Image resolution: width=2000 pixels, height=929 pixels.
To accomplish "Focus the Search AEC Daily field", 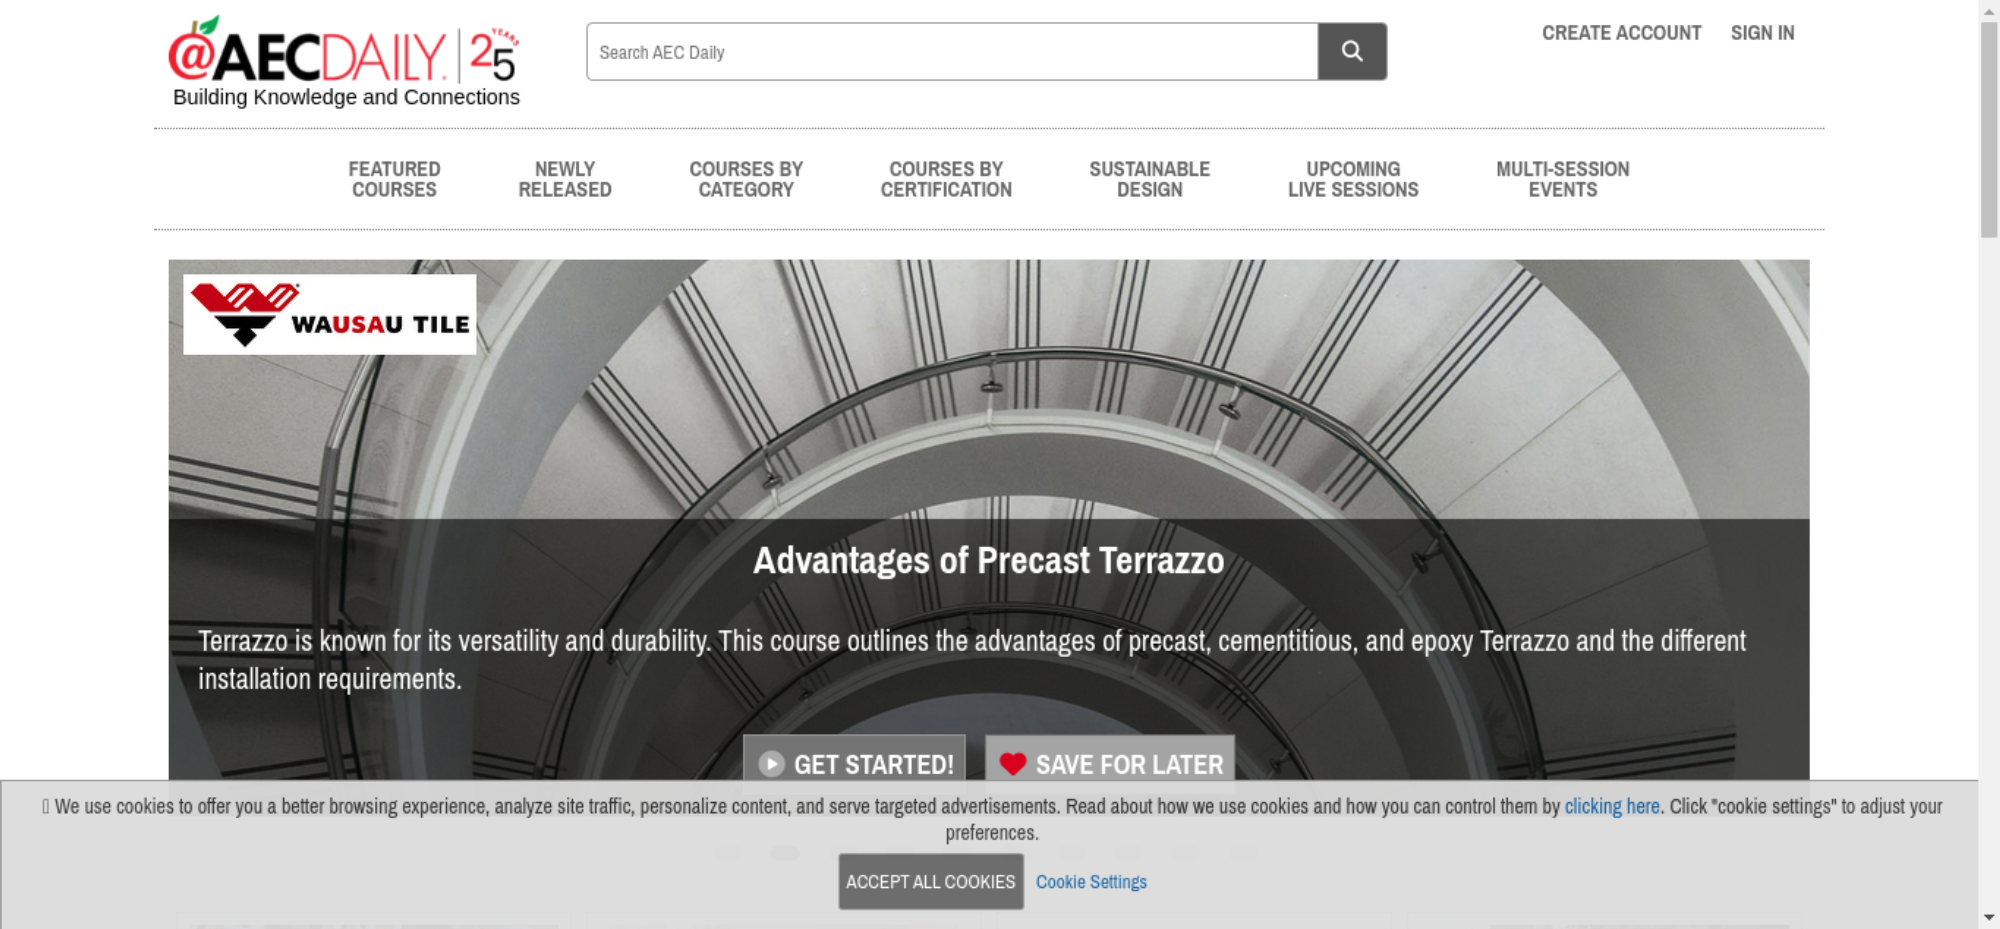I will 951,52.
